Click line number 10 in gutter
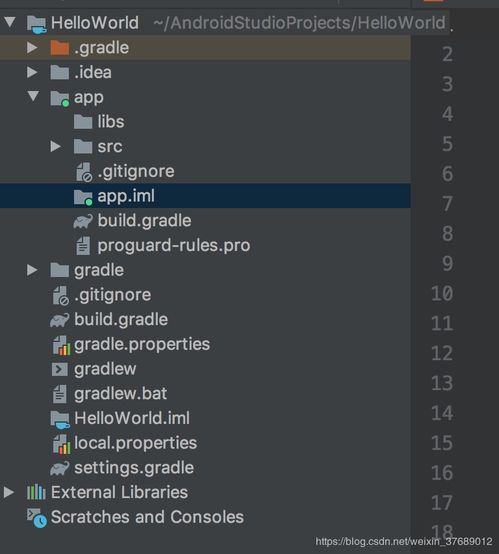This screenshot has height=554, width=499. tap(442, 294)
